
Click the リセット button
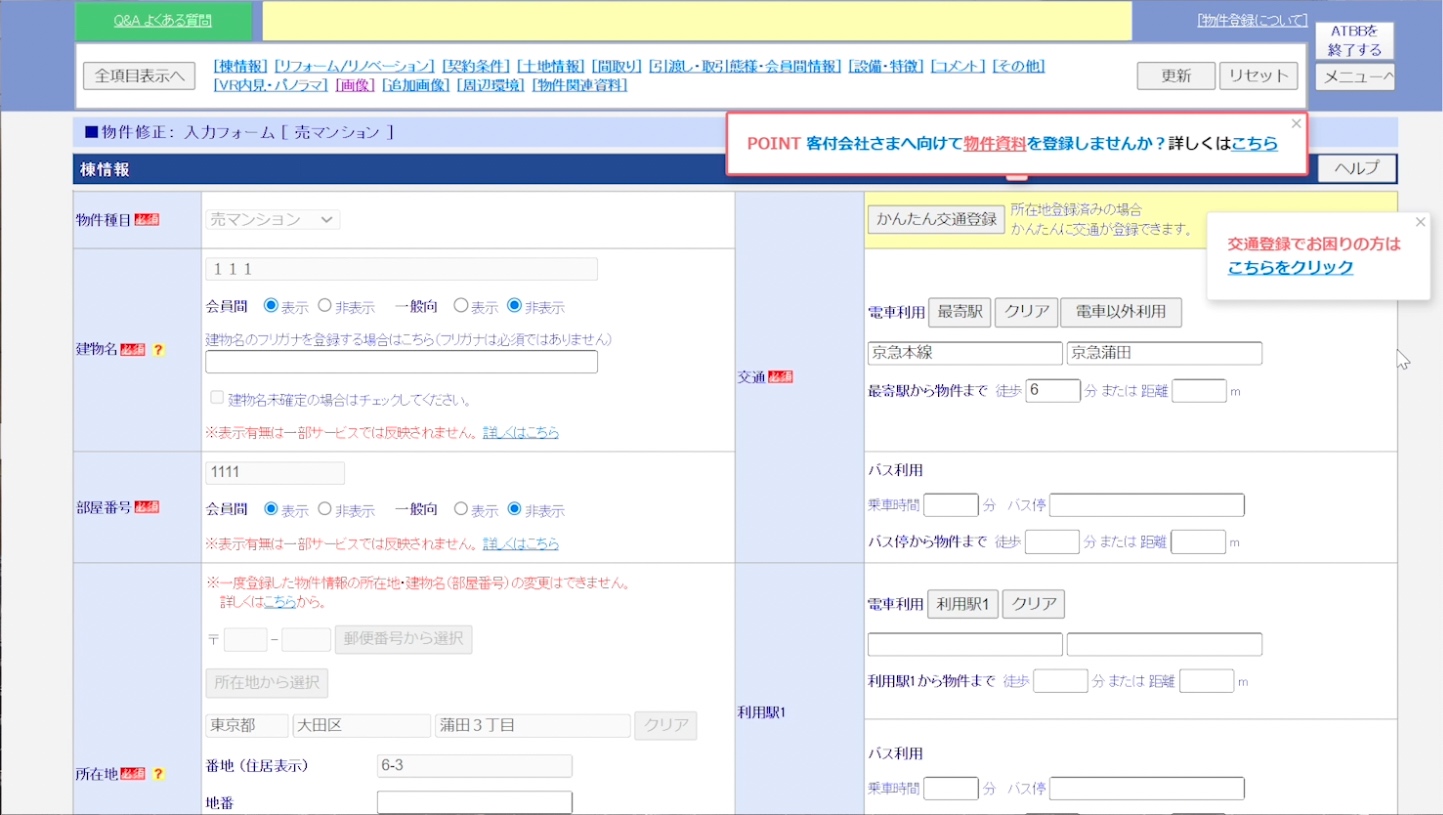tap(1258, 76)
